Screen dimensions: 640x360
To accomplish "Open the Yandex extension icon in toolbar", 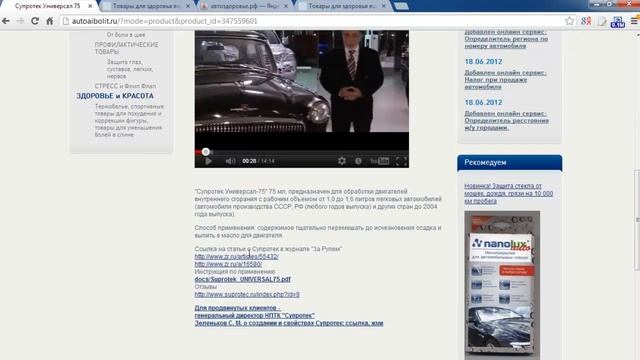I will click(586, 21).
